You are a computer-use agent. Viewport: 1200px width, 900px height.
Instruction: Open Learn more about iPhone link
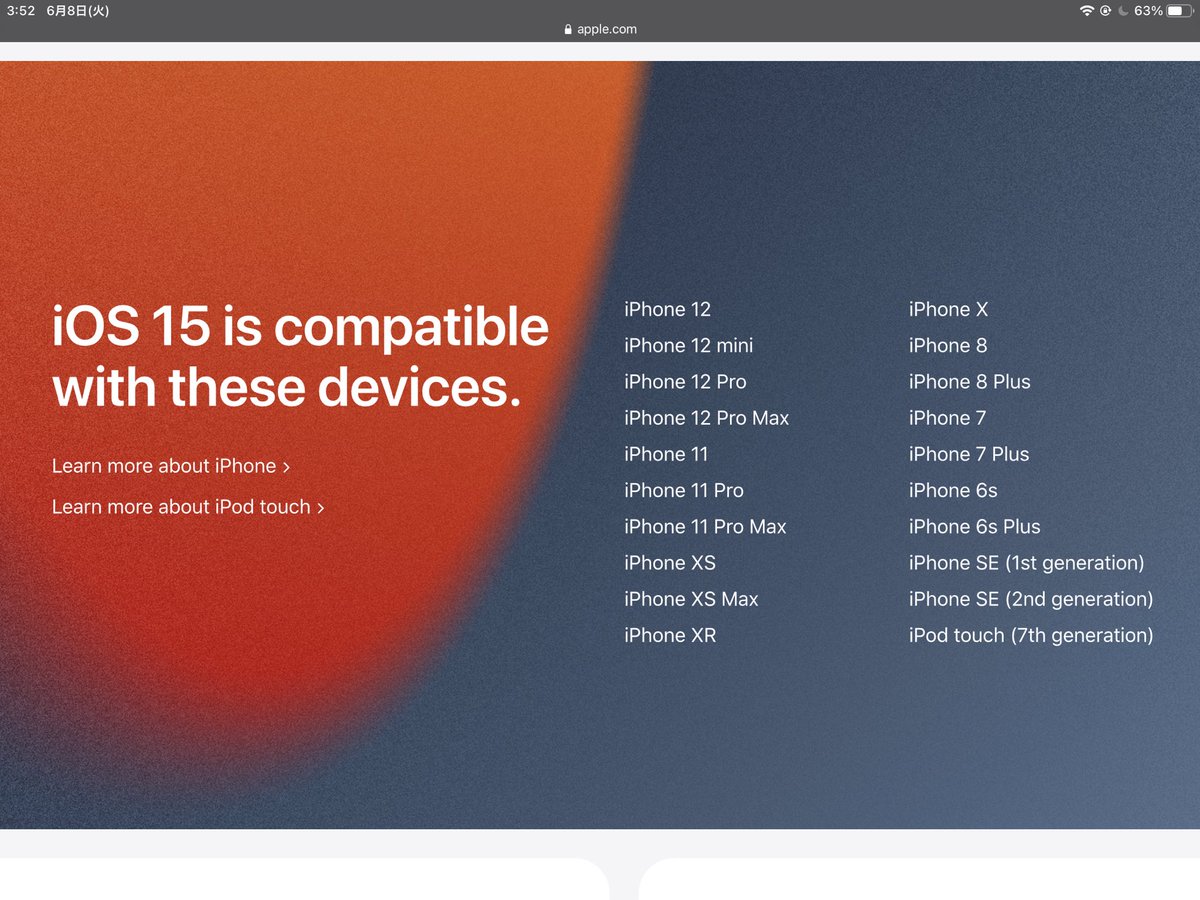point(171,466)
